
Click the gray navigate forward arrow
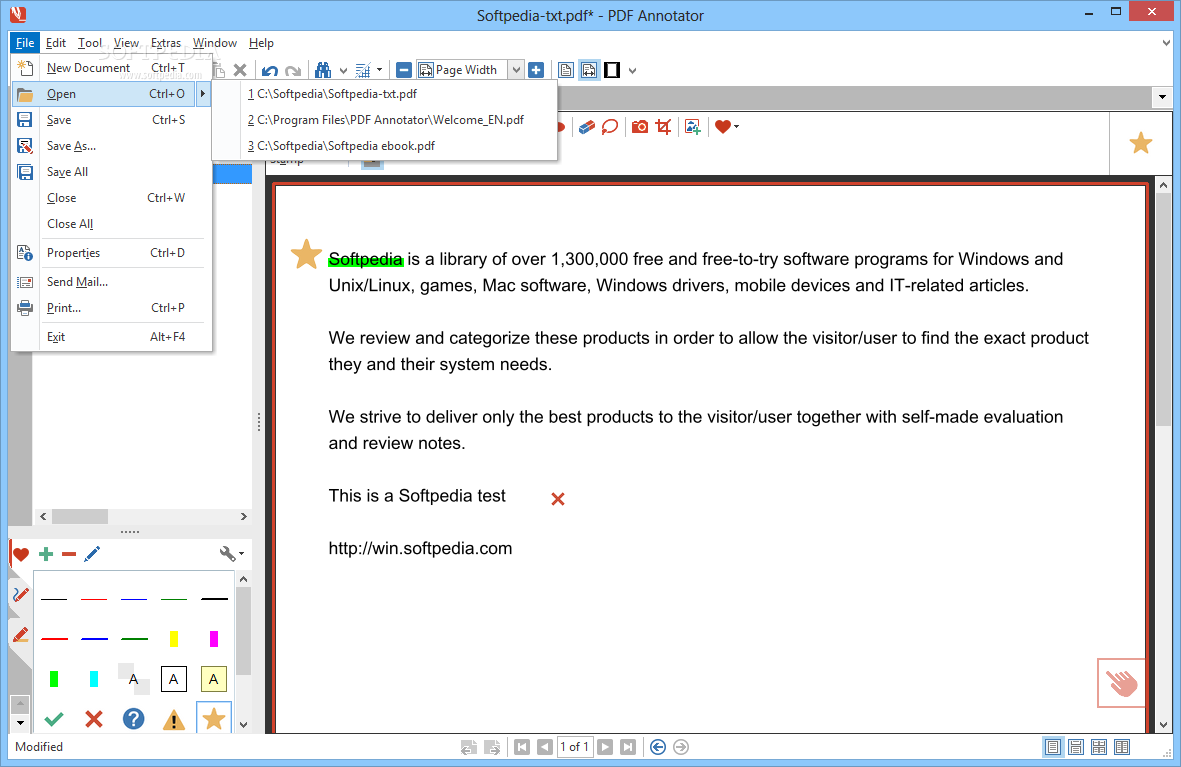[x=681, y=747]
